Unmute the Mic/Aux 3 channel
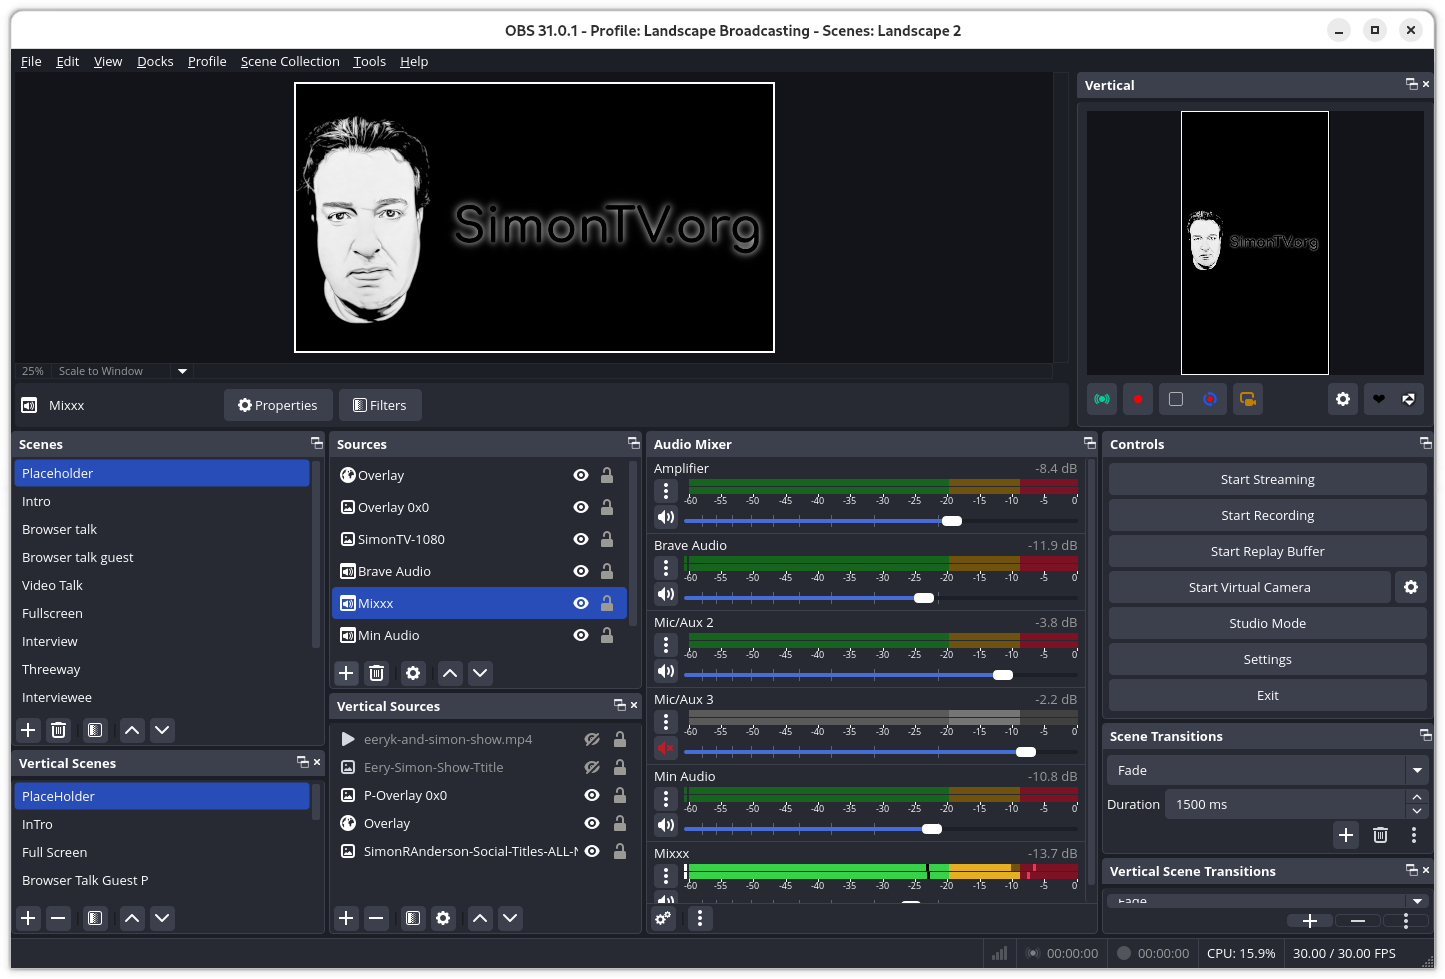The height and width of the screenshot is (979, 1445). pyautogui.click(x=666, y=748)
